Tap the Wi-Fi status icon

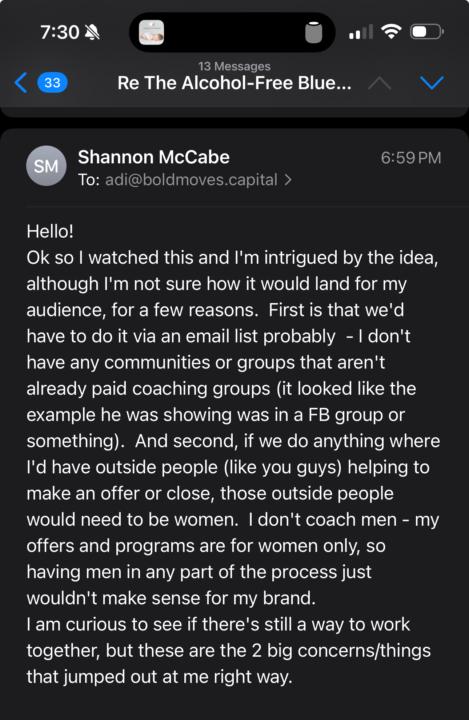pyautogui.click(x=391, y=32)
